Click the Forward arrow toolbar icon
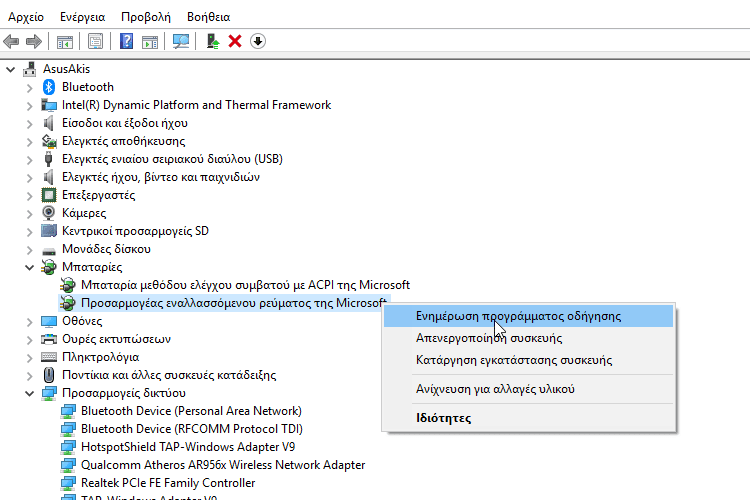The width and height of the screenshot is (750, 500). click(33, 42)
